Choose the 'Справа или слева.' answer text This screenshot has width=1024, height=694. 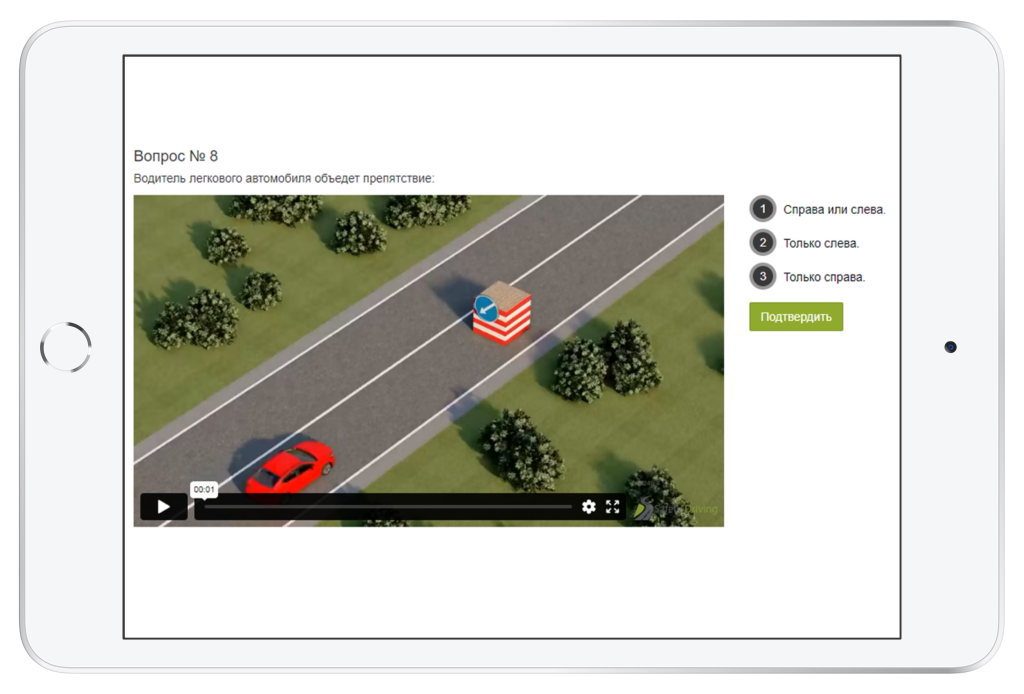pyautogui.click(x=834, y=210)
